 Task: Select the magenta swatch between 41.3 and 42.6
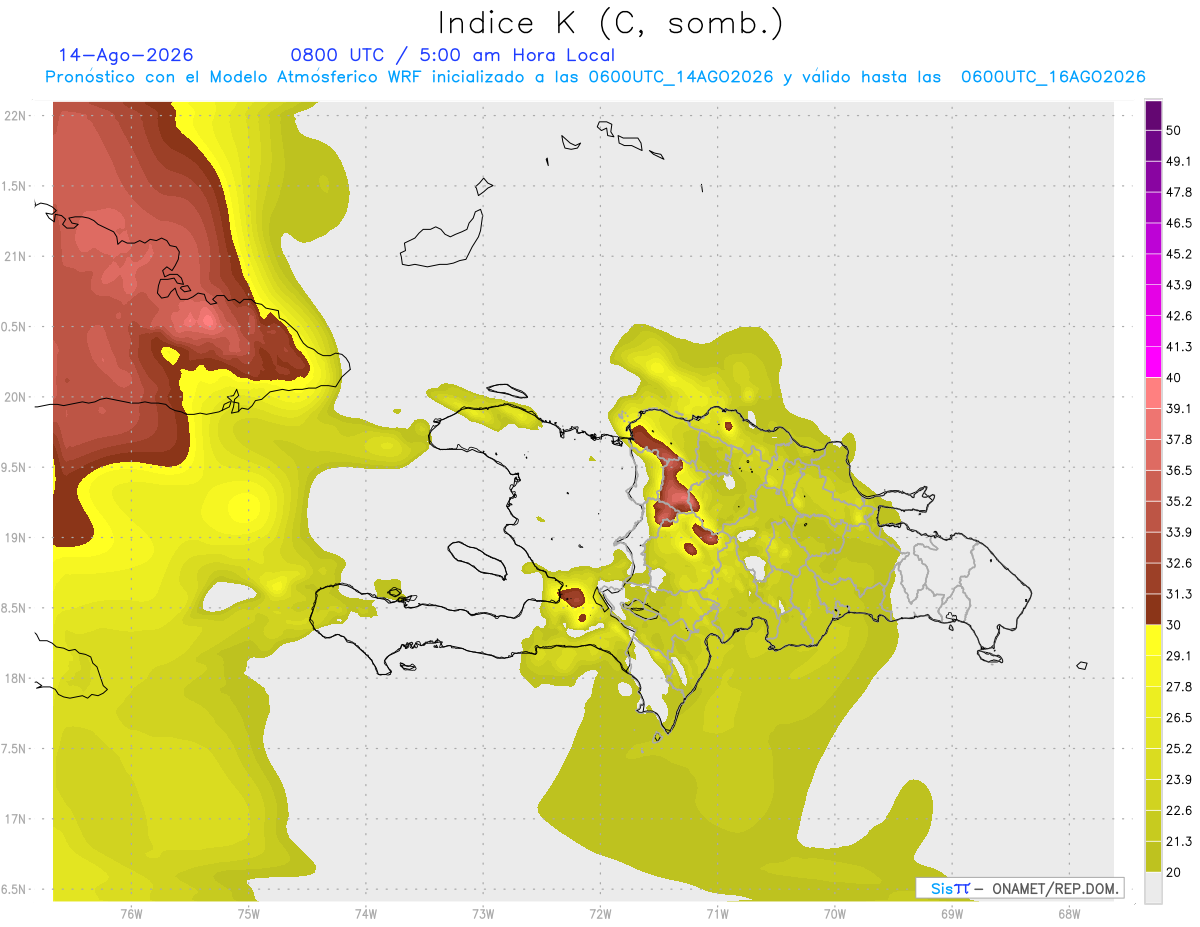pos(1154,331)
